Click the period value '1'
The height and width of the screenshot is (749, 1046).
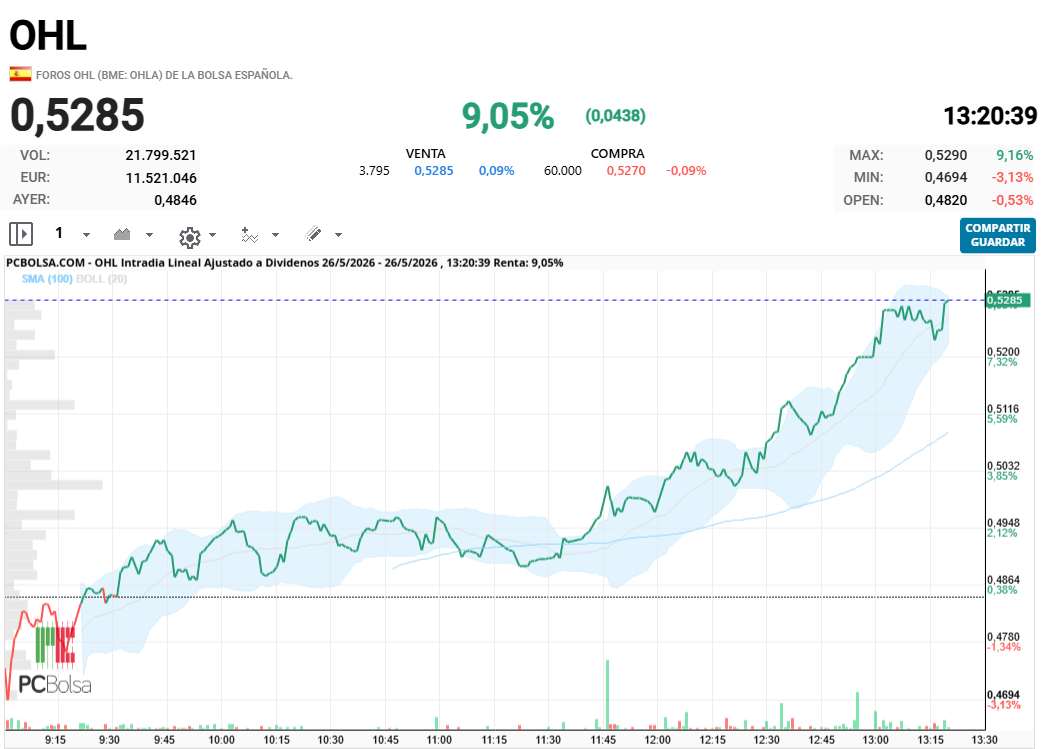coord(59,233)
